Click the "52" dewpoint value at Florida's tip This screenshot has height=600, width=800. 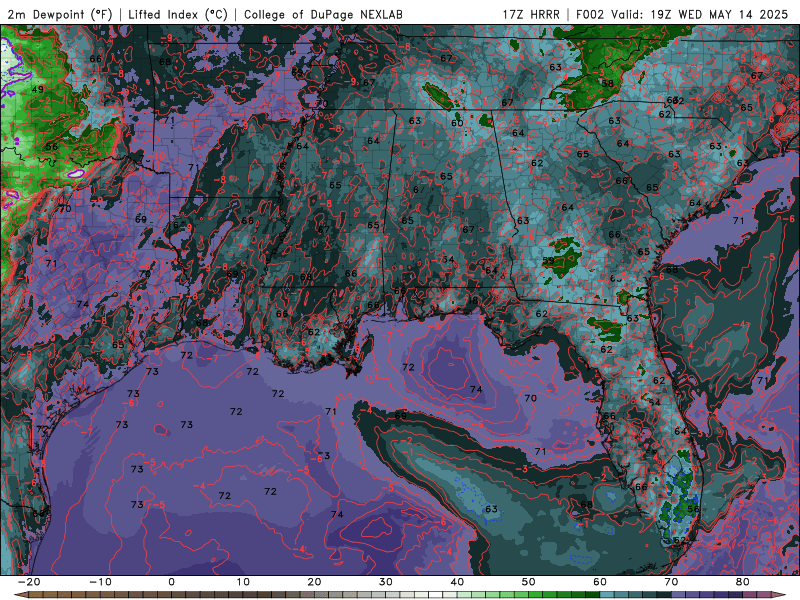tap(680, 540)
